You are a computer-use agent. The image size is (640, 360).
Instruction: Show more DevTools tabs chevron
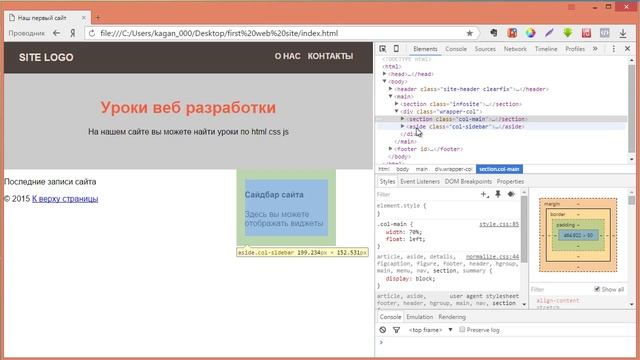595,49
